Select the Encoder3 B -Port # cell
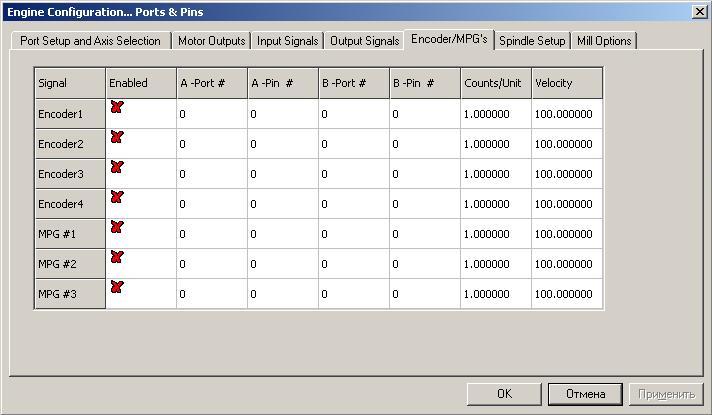The image size is (712, 415). [x=354, y=174]
